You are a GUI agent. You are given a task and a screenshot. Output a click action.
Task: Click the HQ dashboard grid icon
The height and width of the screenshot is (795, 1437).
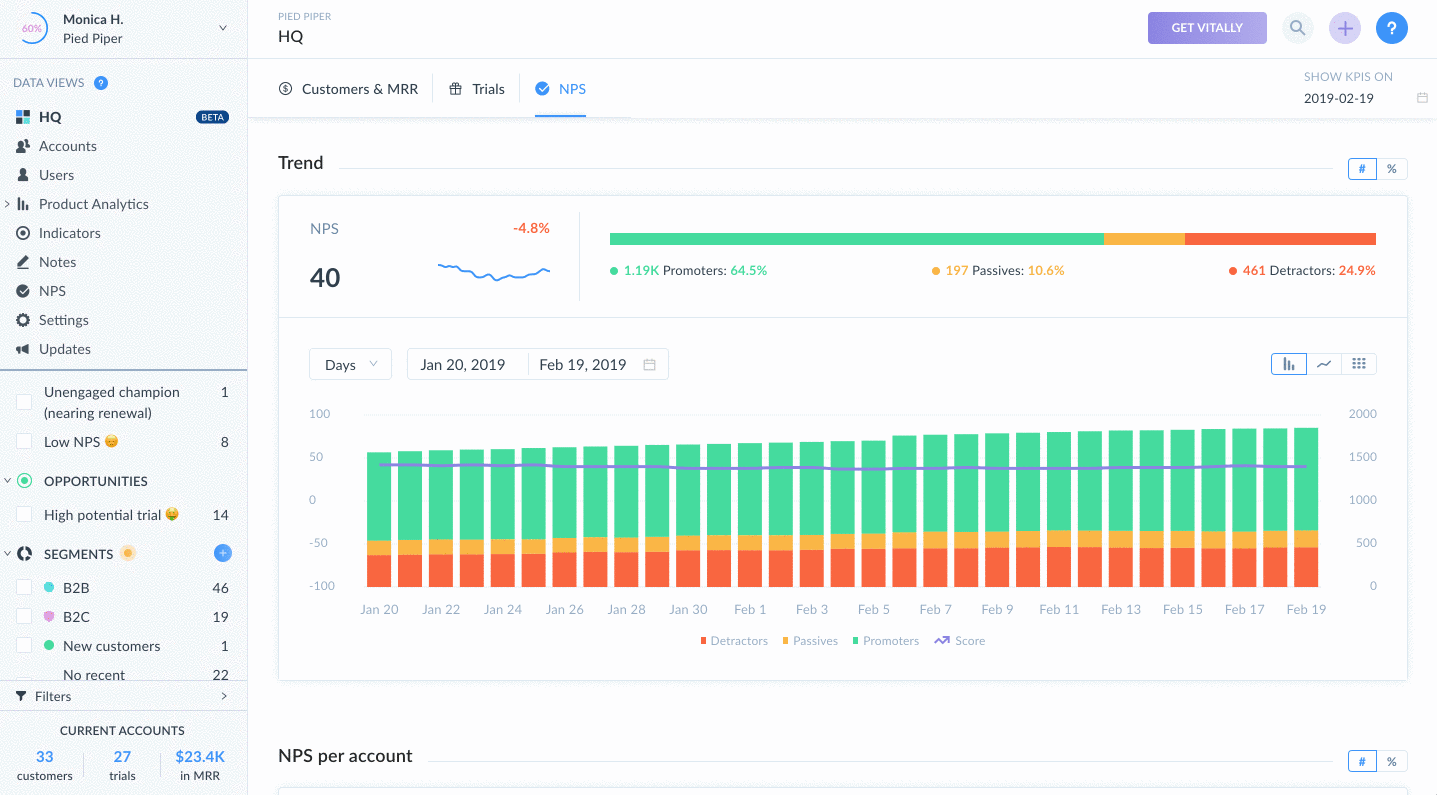click(23, 117)
